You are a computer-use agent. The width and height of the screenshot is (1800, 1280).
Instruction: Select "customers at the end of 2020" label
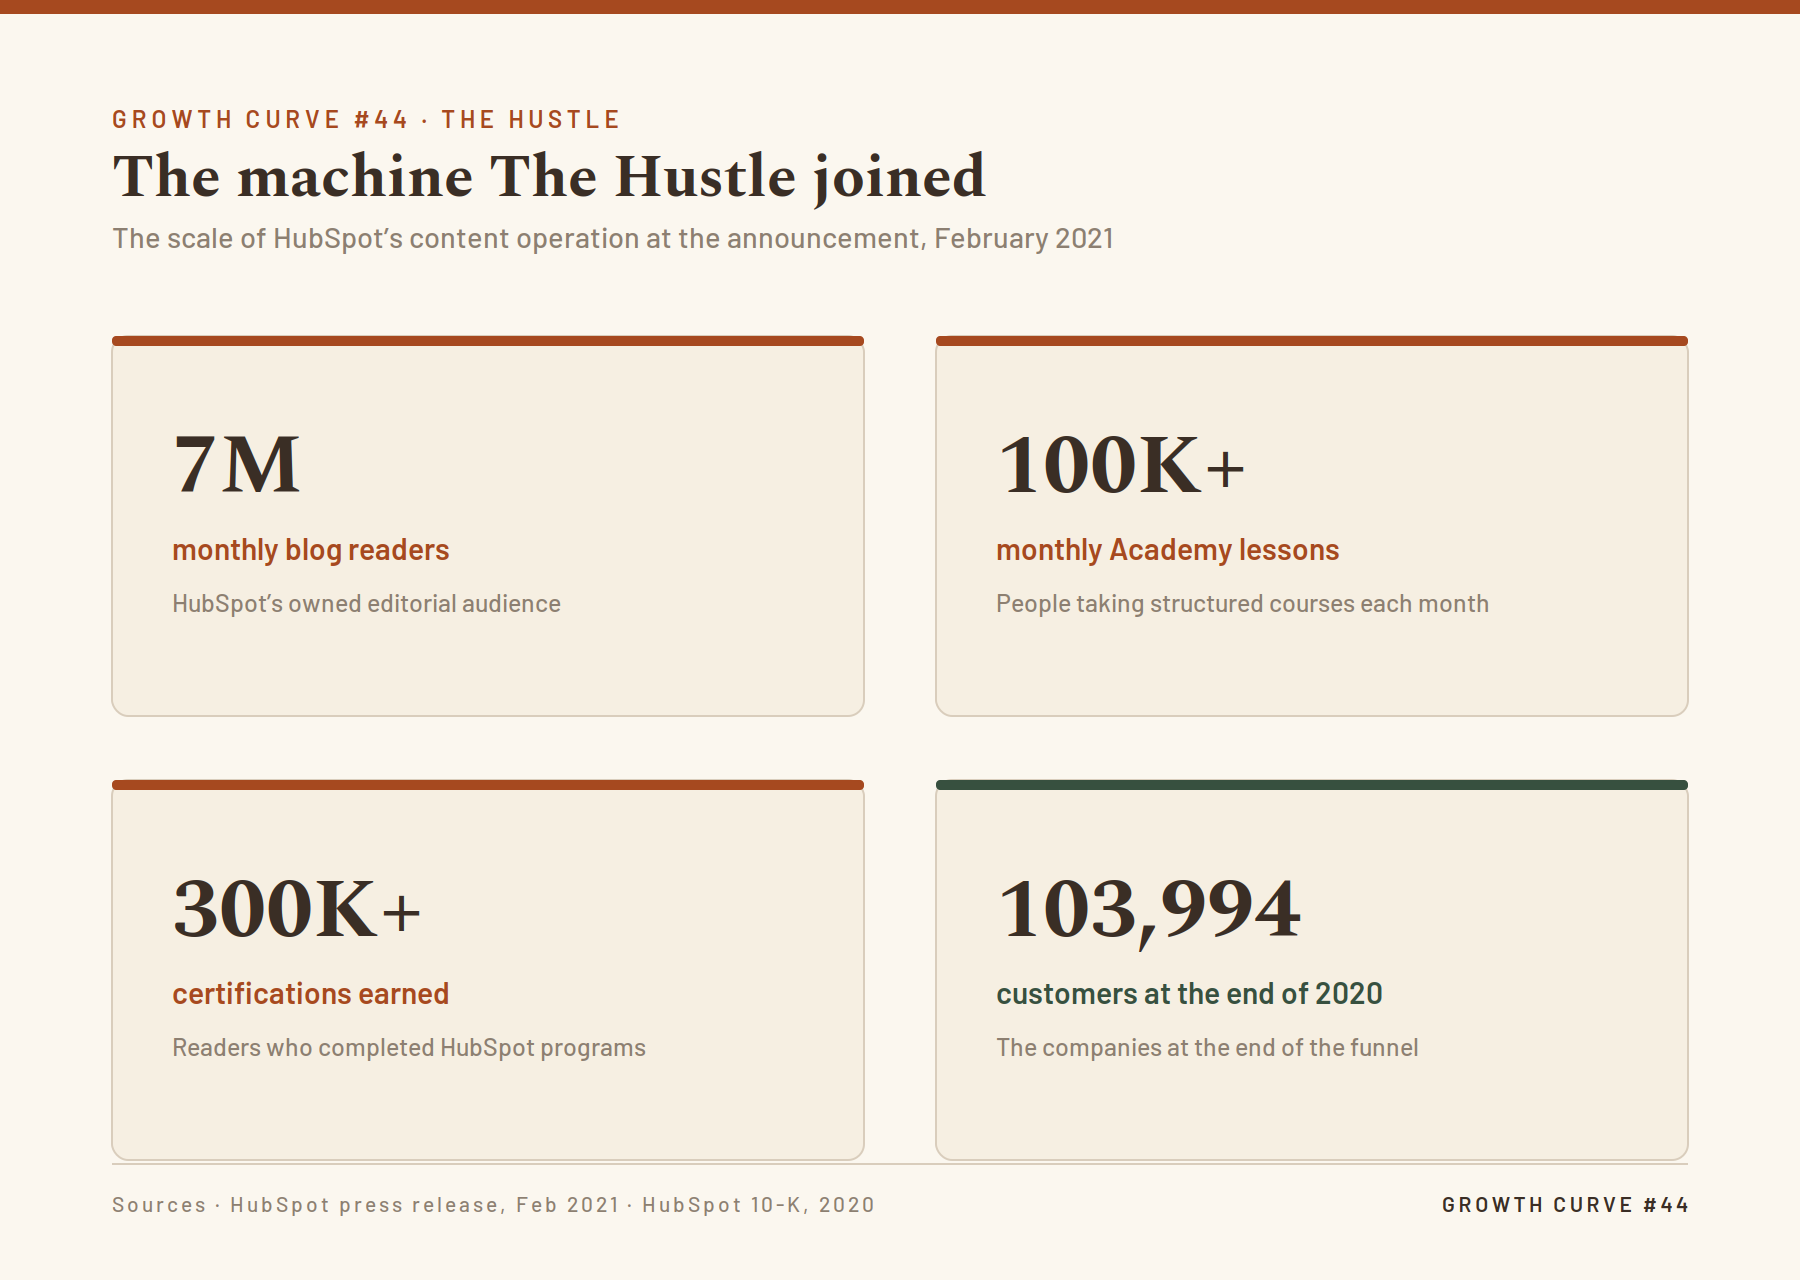[1189, 994]
